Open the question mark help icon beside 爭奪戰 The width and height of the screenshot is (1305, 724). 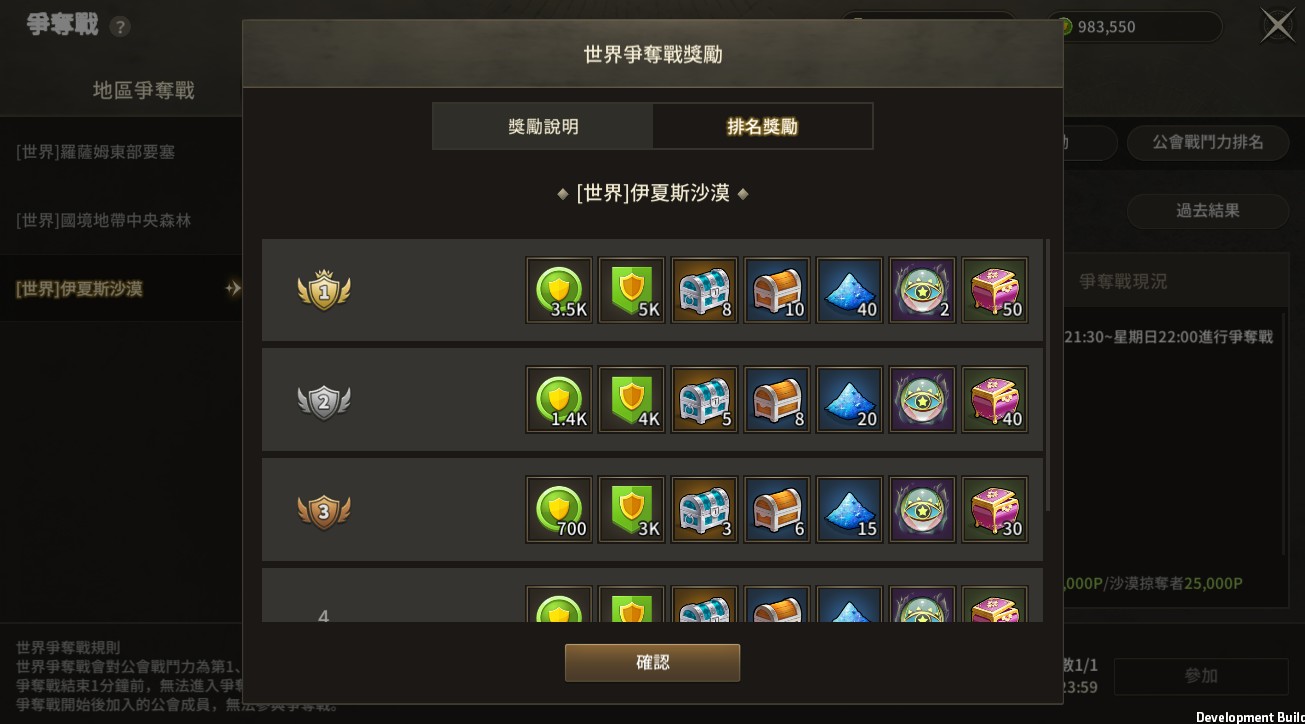(x=120, y=27)
